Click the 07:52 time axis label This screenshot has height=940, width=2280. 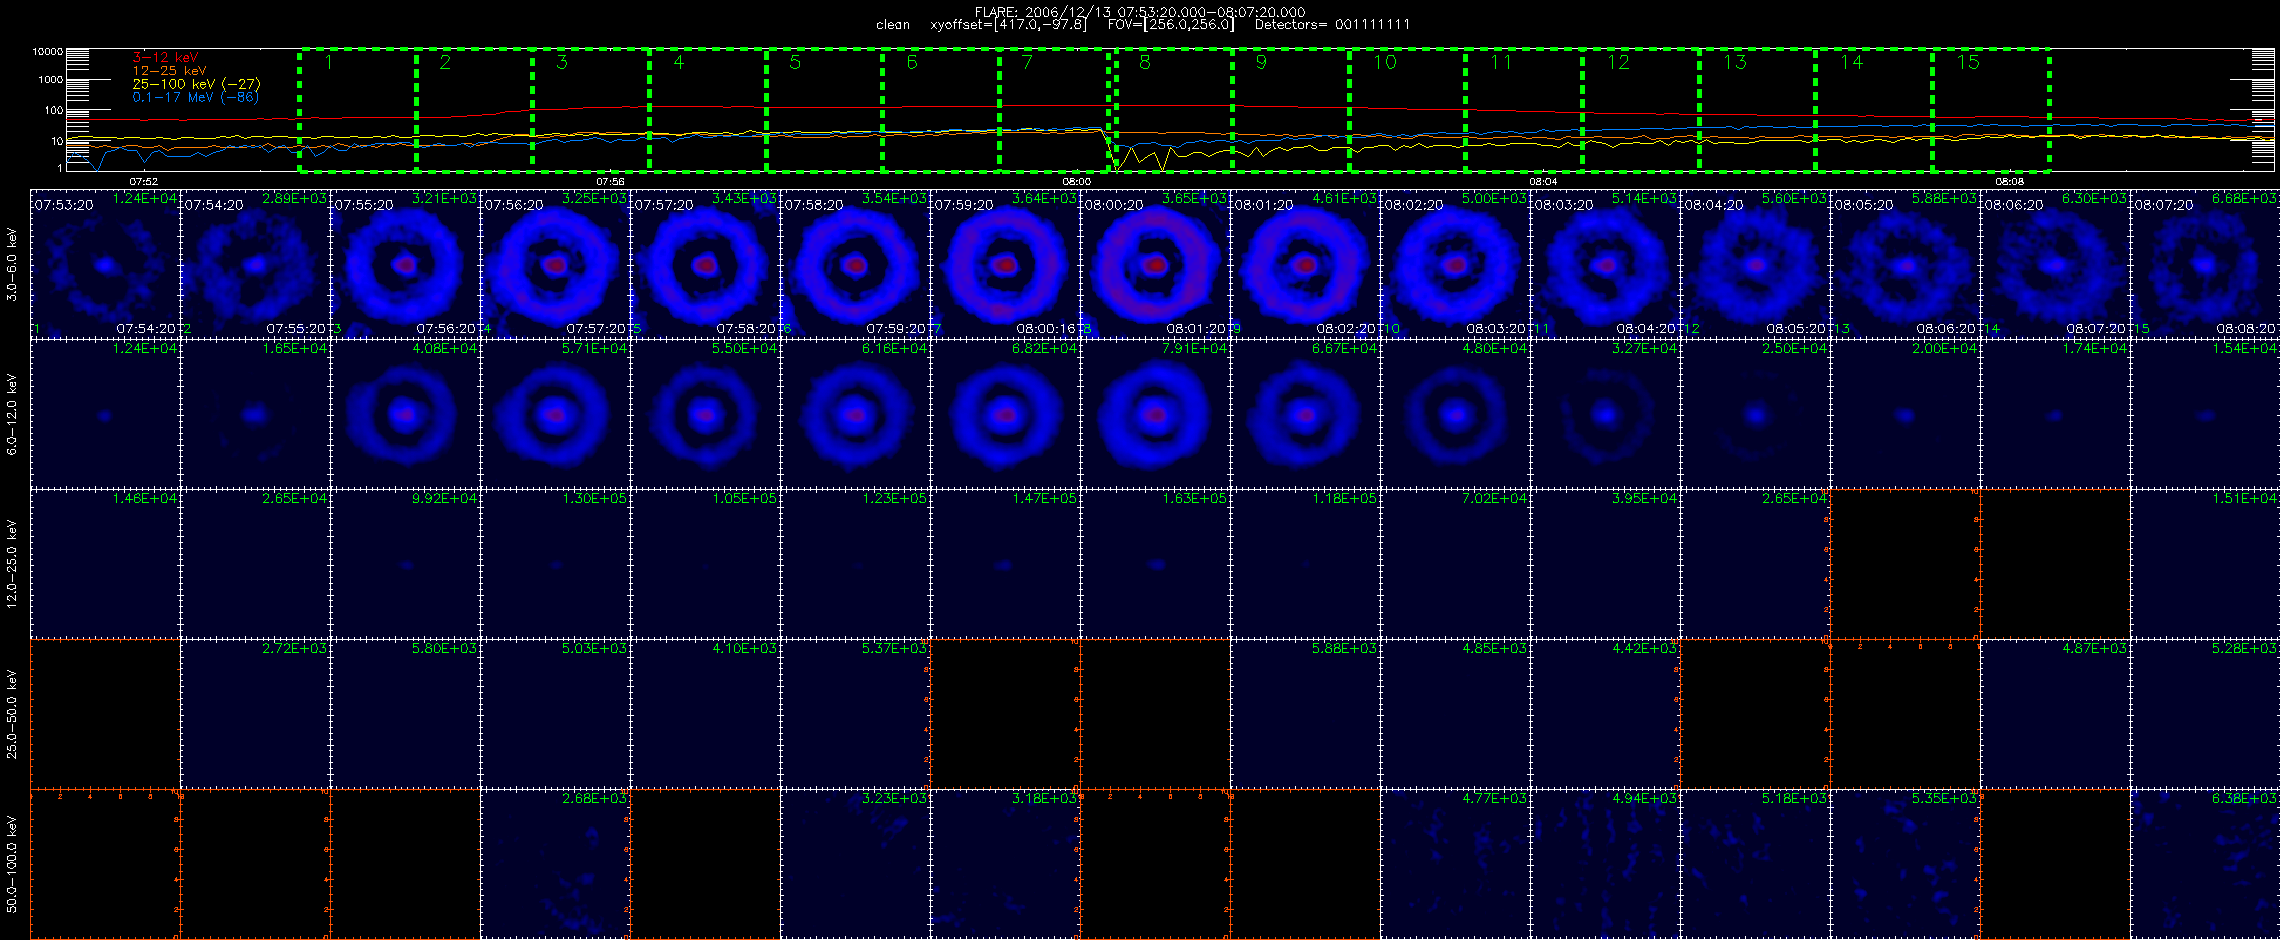pos(144,182)
